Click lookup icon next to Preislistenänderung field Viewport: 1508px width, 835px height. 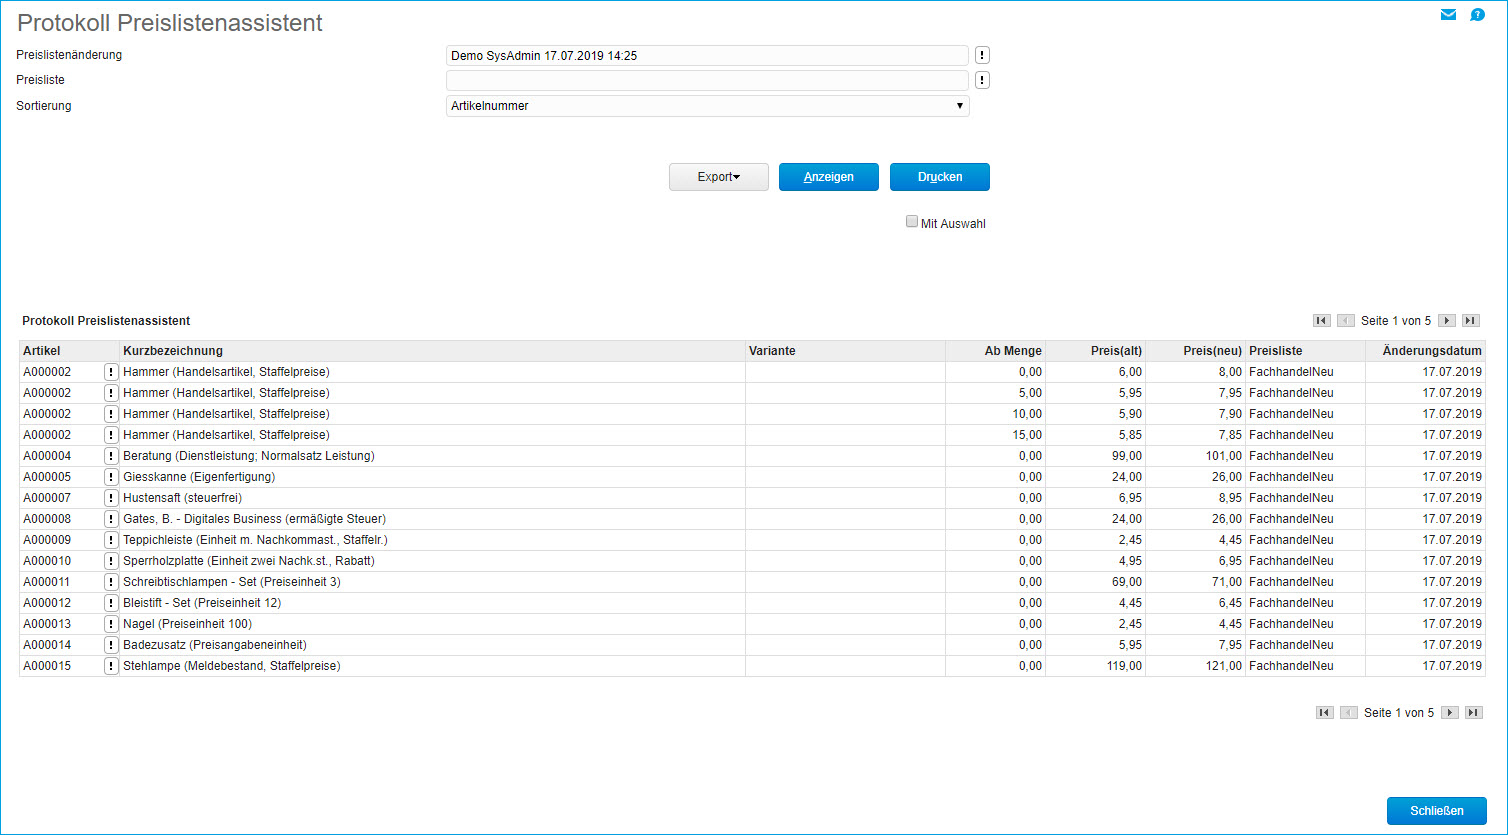point(982,56)
